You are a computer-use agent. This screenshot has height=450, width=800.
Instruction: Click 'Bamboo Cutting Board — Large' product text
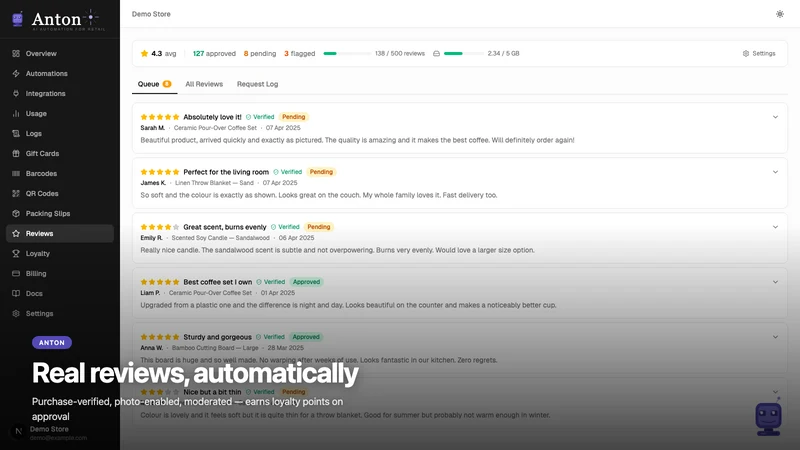215,348
